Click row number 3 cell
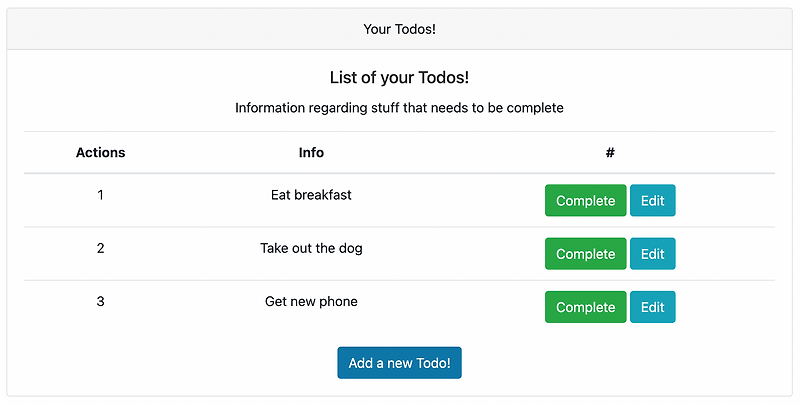Screen dimensions: 800x405 (100, 301)
